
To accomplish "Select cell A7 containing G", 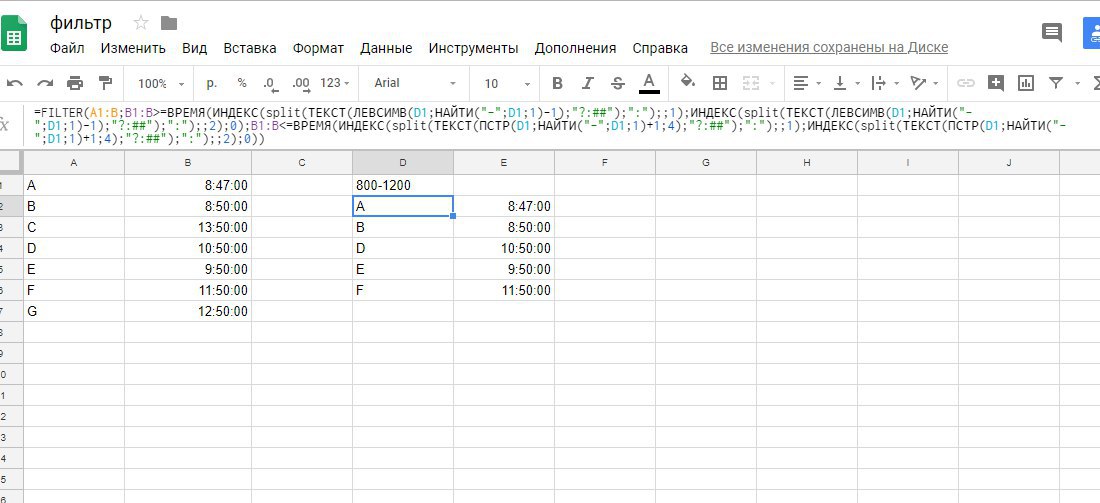I will [74, 311].
